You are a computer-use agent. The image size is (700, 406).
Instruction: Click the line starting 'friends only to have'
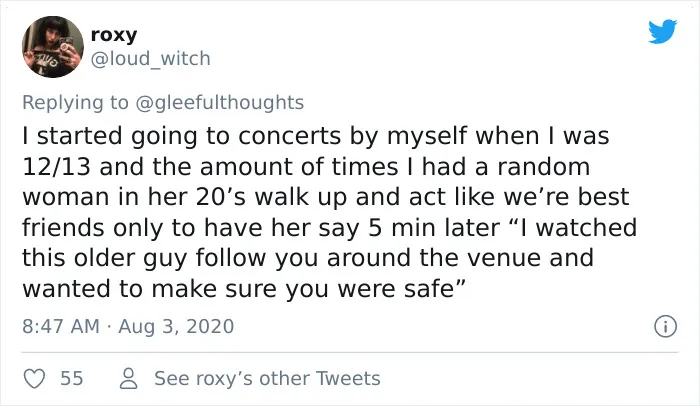(x=329, y=228)
